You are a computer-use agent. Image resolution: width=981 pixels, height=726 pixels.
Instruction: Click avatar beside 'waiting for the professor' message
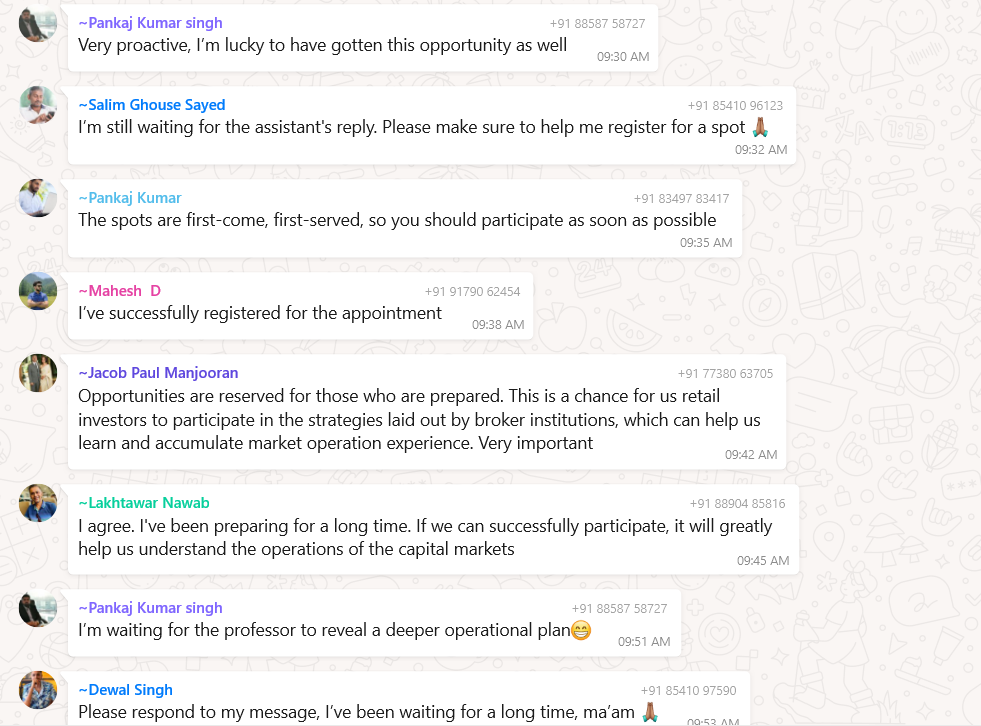pyautogui.click(x=38, y=608)
